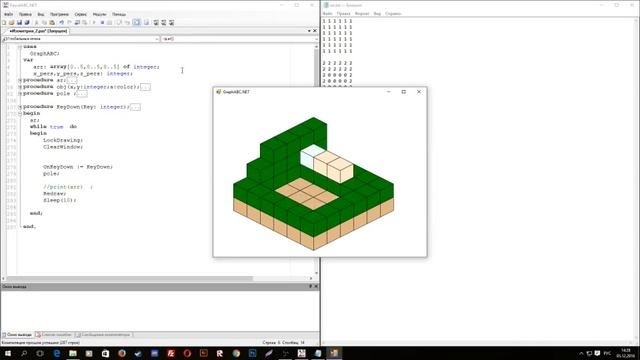Open Opera browser from taskbar
This screenshot has height=360, width=640.
tap(187, 353)
